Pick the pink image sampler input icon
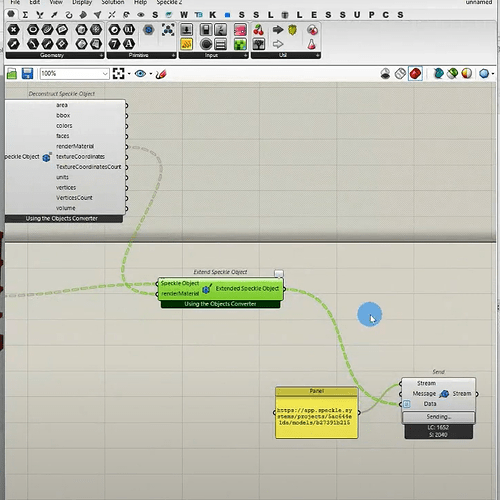Screen dimensions: 500x500 240,30
